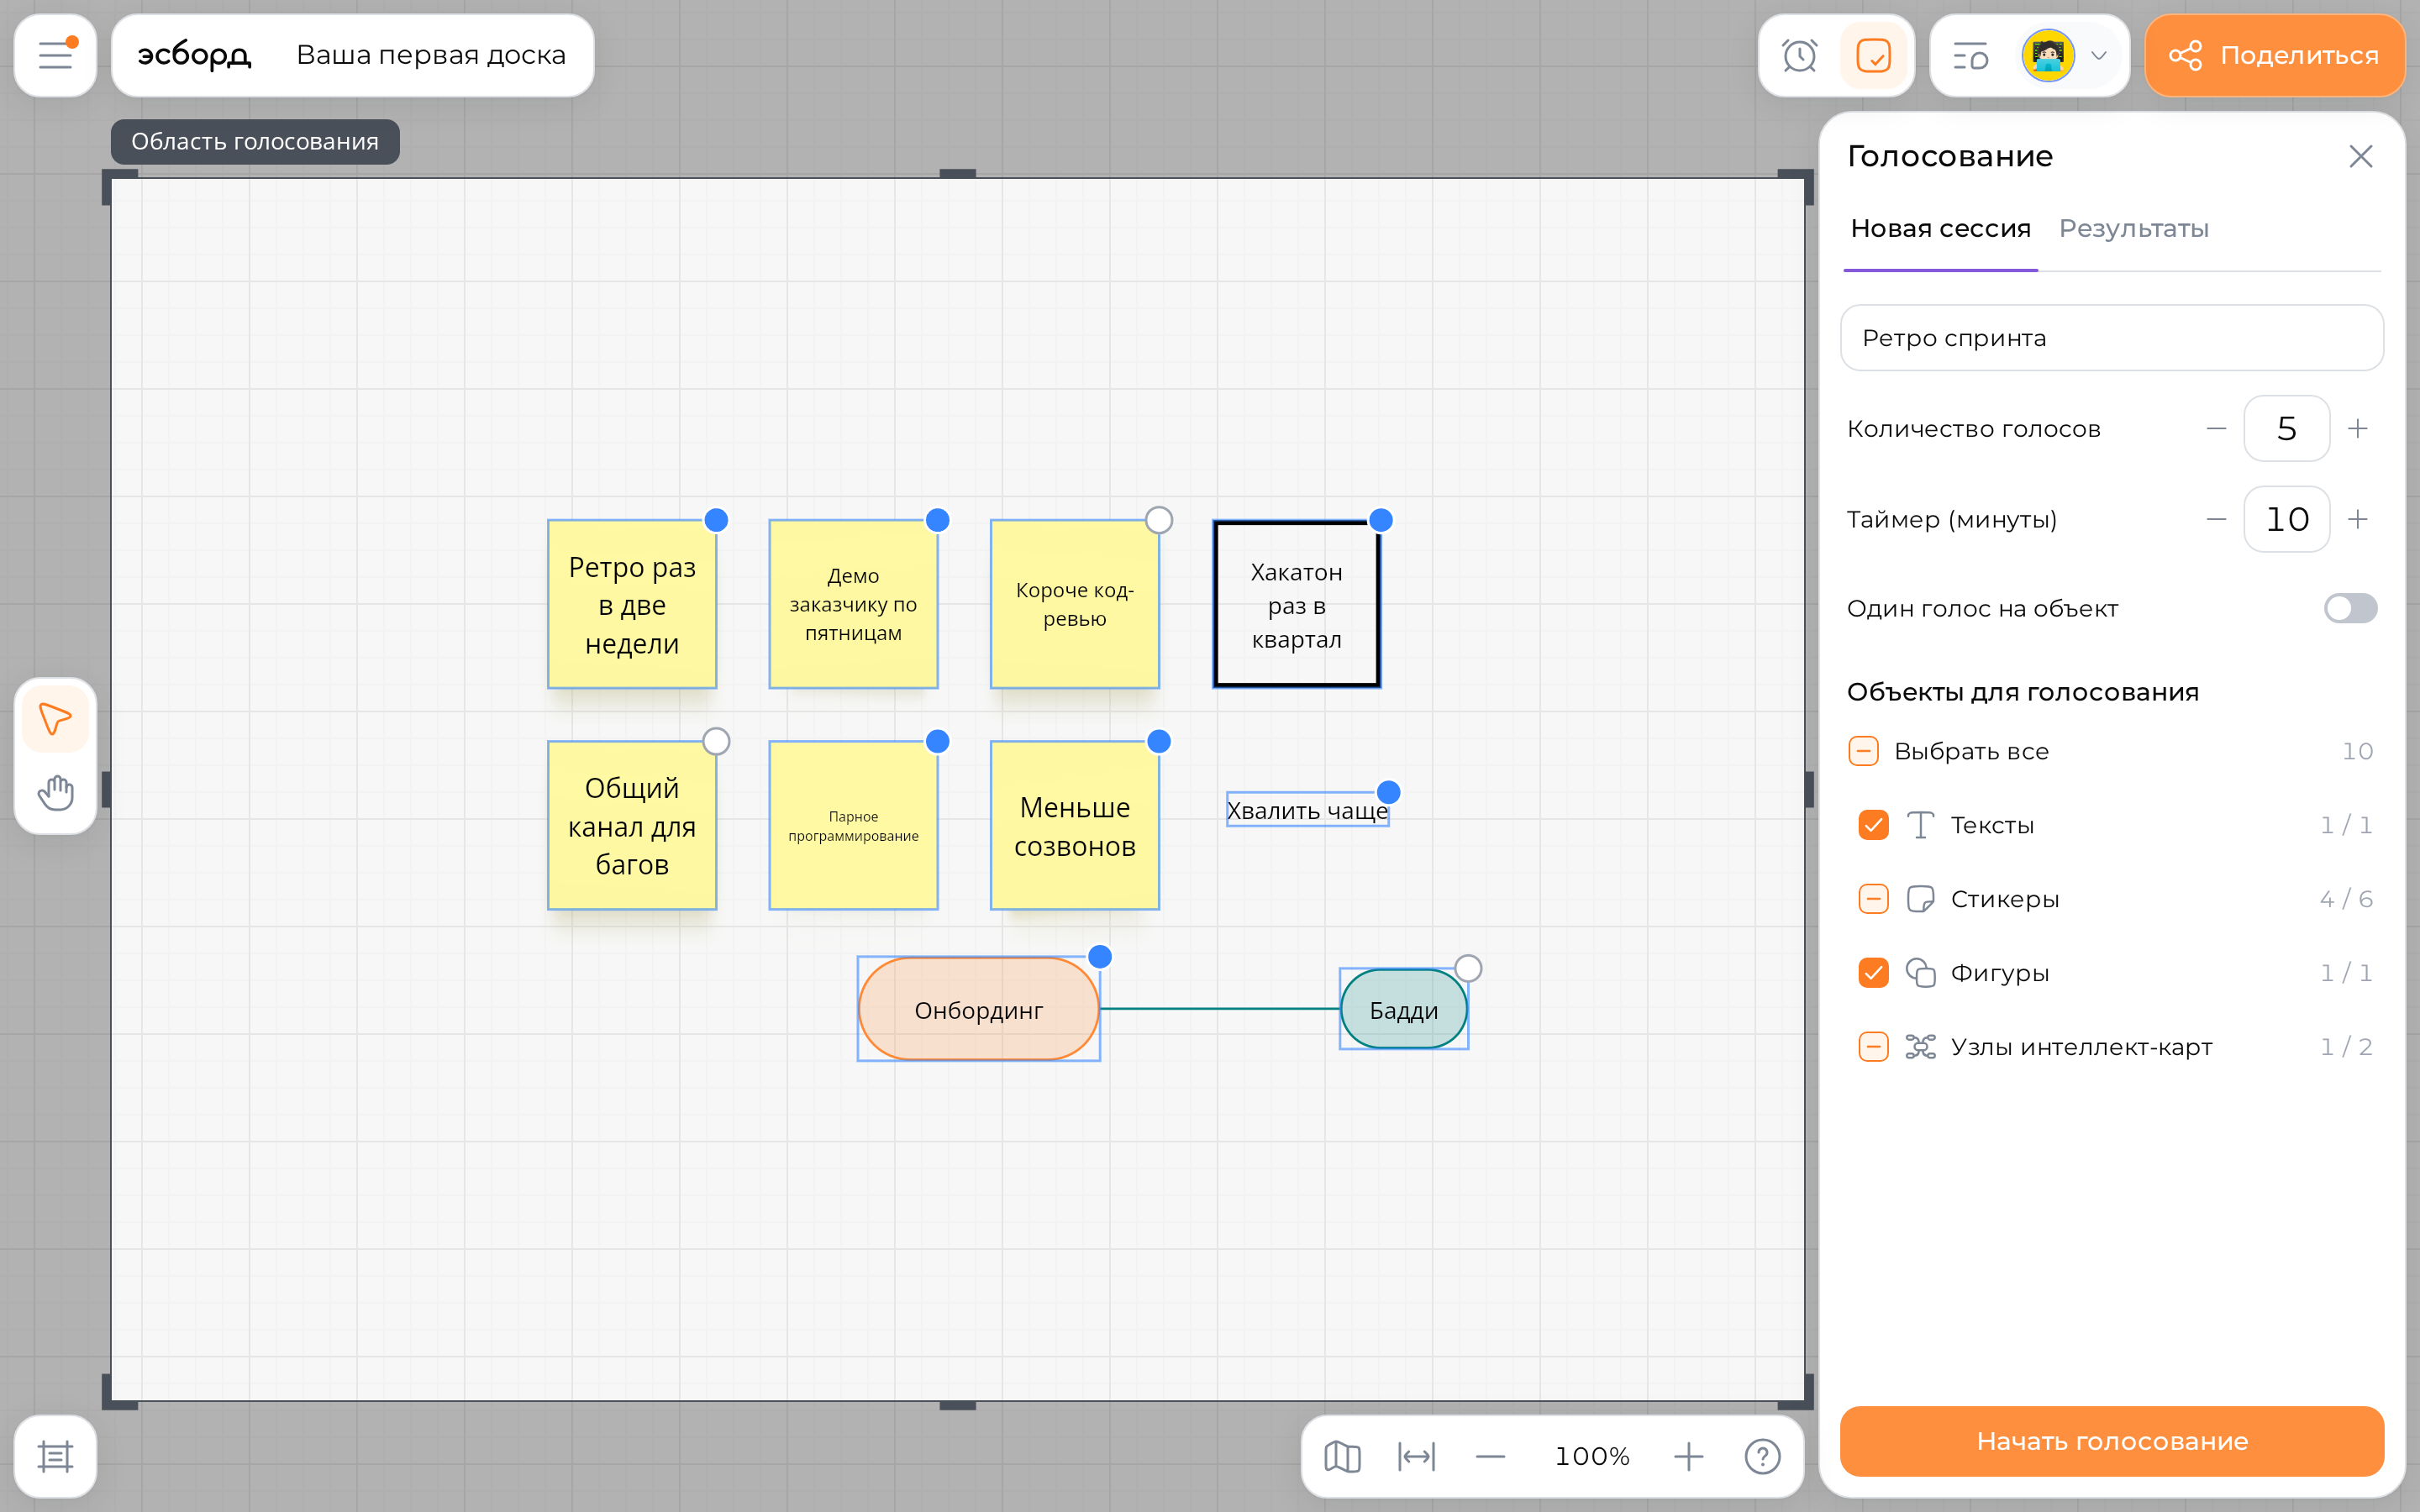Select the Бадди node's empty circle
The height and width of the screenshot is (1512, 2420).
[1467, 968]
